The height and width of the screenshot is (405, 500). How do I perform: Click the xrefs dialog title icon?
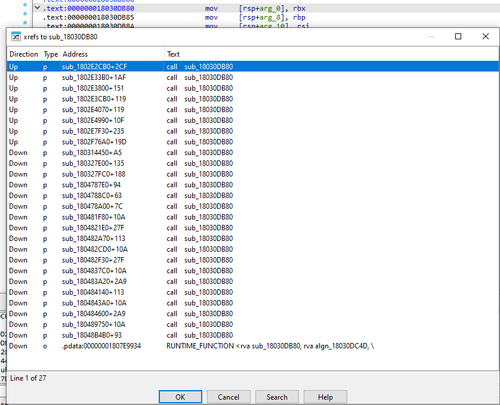[16, 36]
